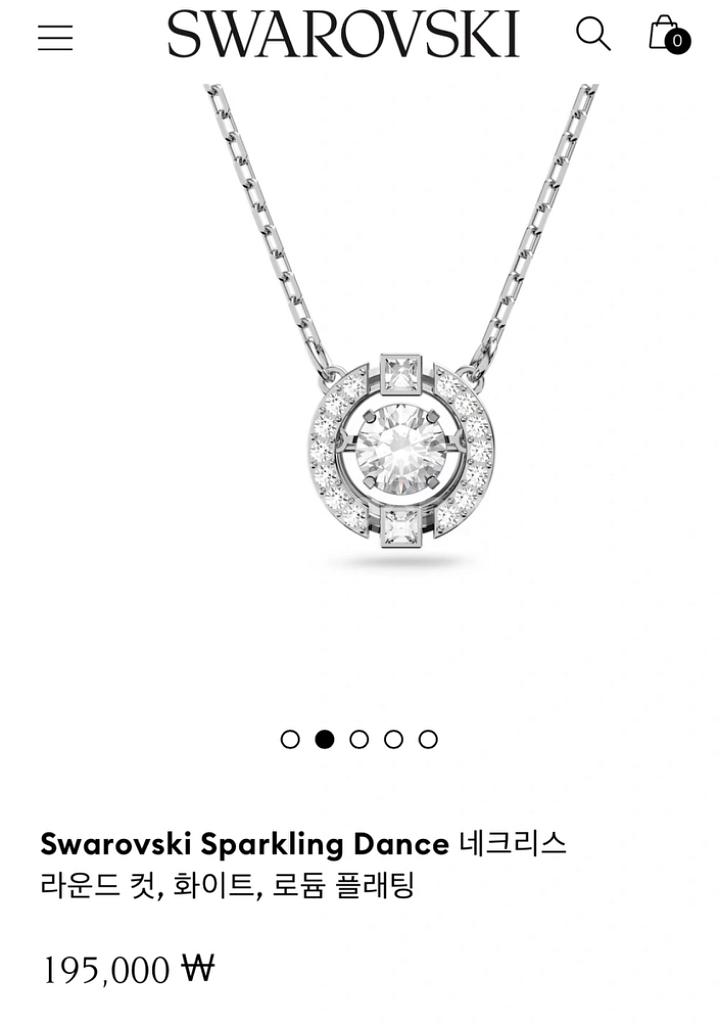Open the hamburger navigation menu

pyautogui.click(x=56, y=37)
